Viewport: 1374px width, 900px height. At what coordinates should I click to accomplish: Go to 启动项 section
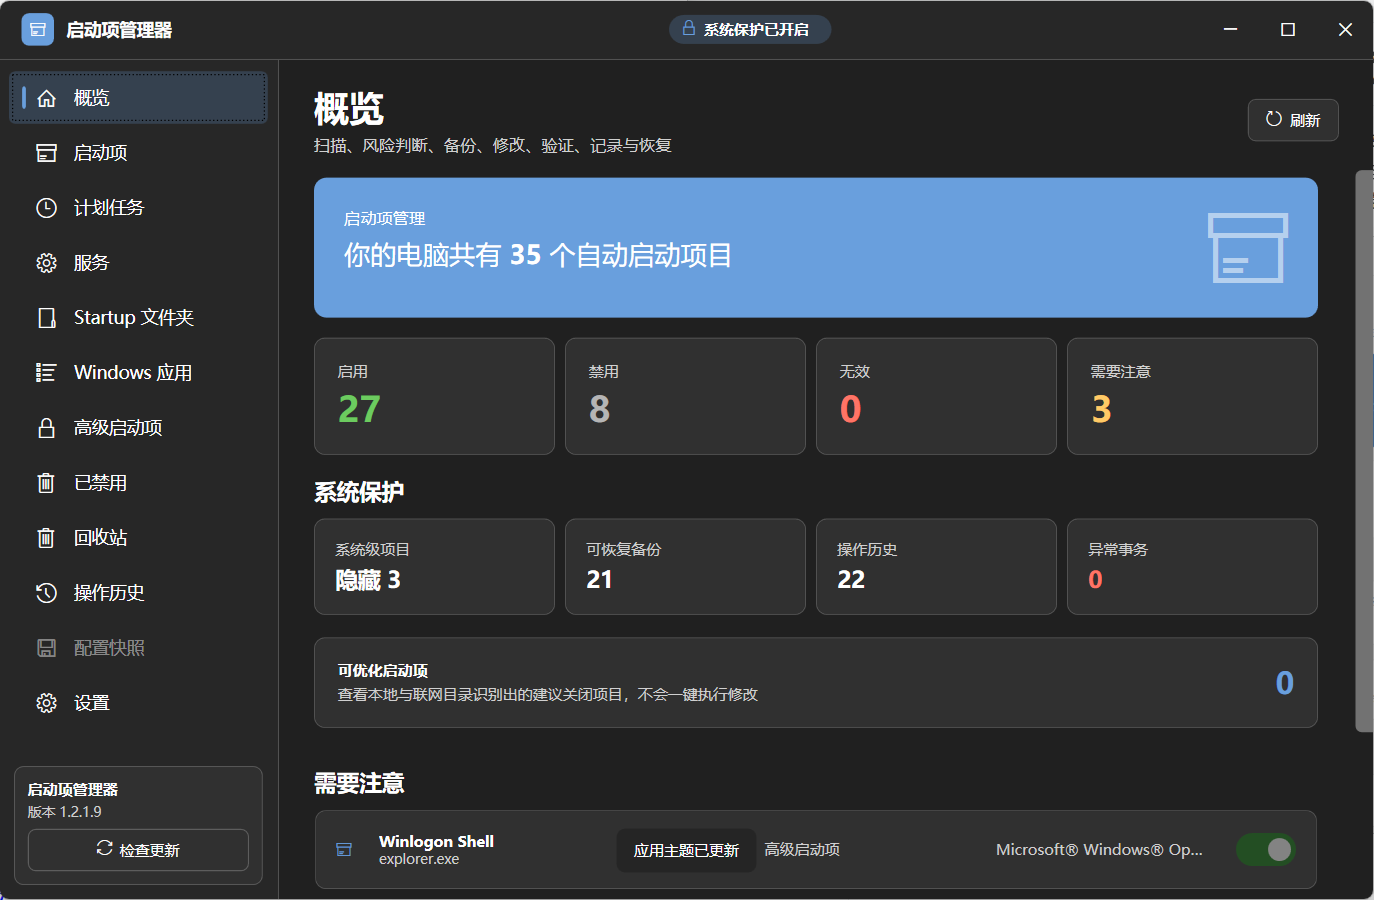[138, 153]
